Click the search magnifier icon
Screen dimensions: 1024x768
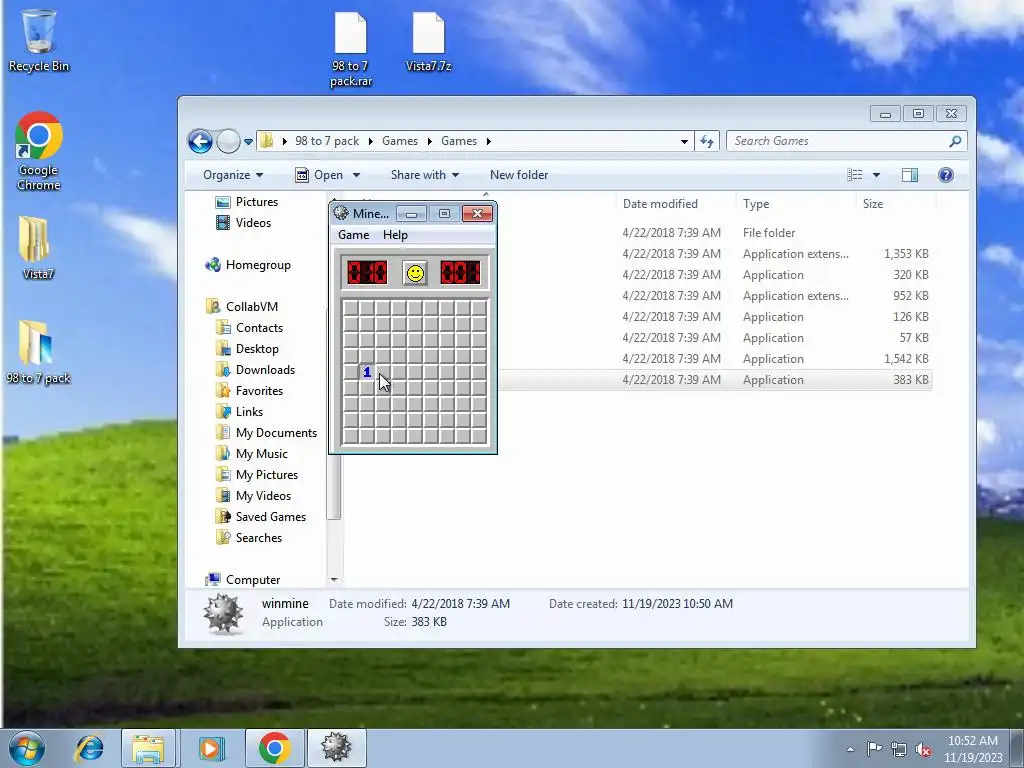click(955, 141)
